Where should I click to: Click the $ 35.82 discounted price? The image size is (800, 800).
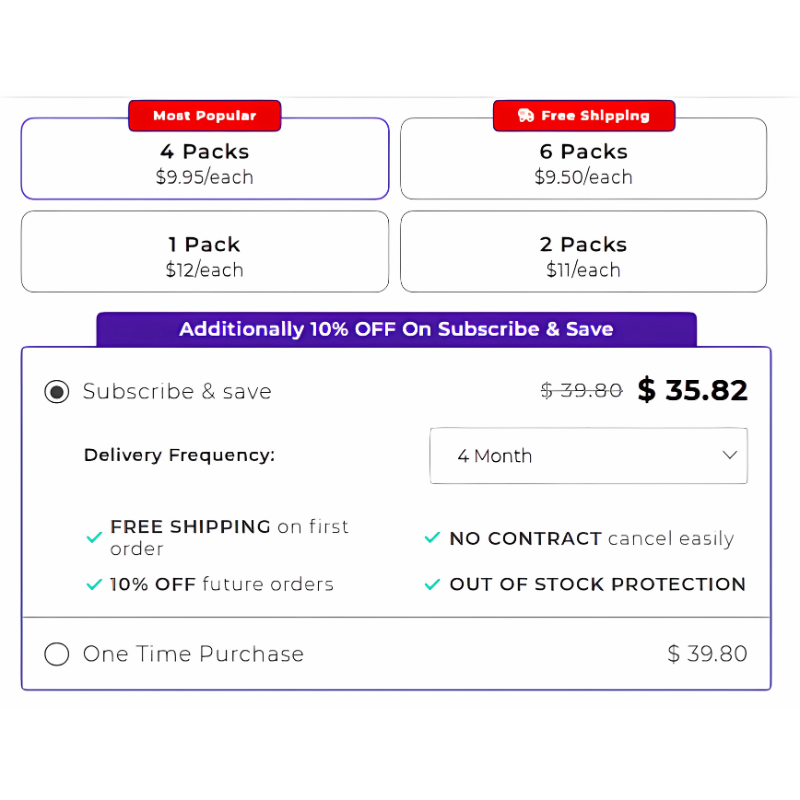693,390
